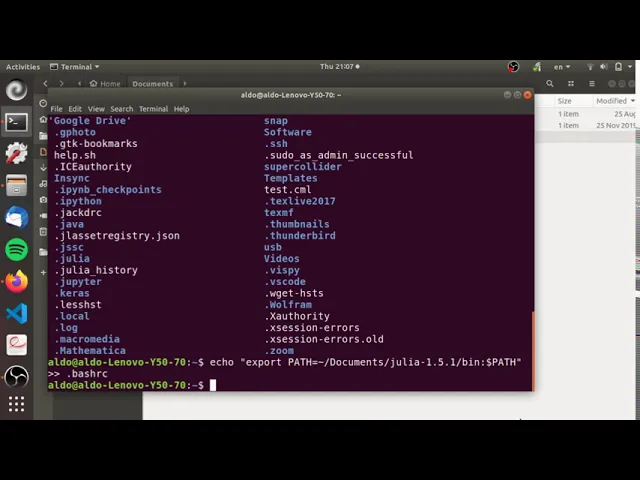The height and width of the screenshot is (480, 640).
Task: Click '.julia_history' in the terminal listing
Action: pyautogui.click(x=96, y=270)
